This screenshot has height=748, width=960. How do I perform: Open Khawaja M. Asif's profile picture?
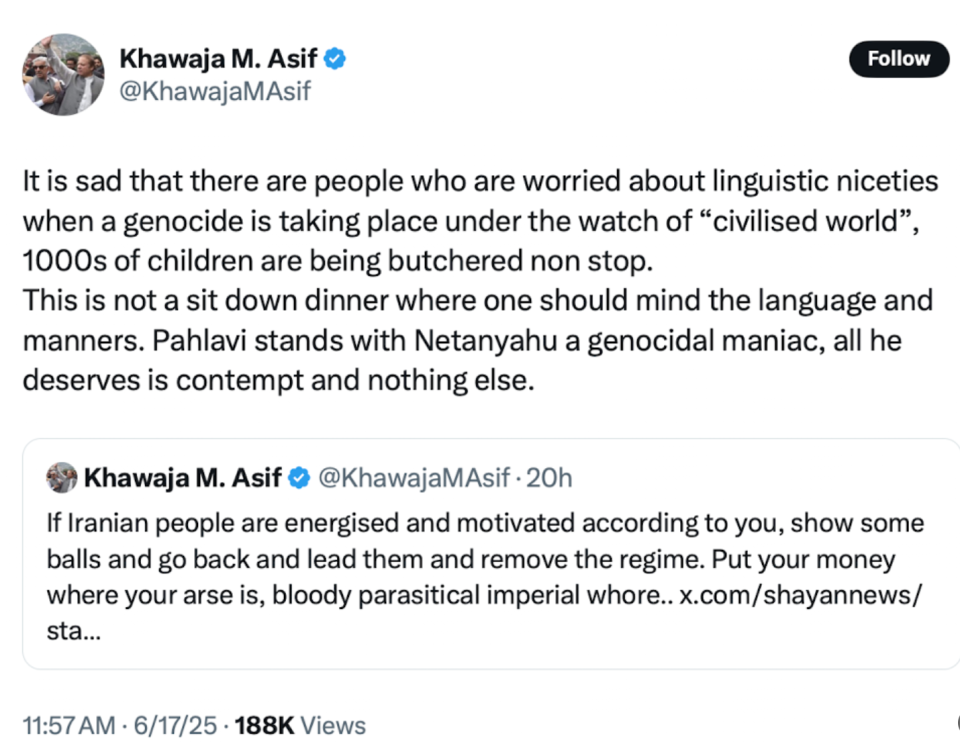click(x=63, y=74)
